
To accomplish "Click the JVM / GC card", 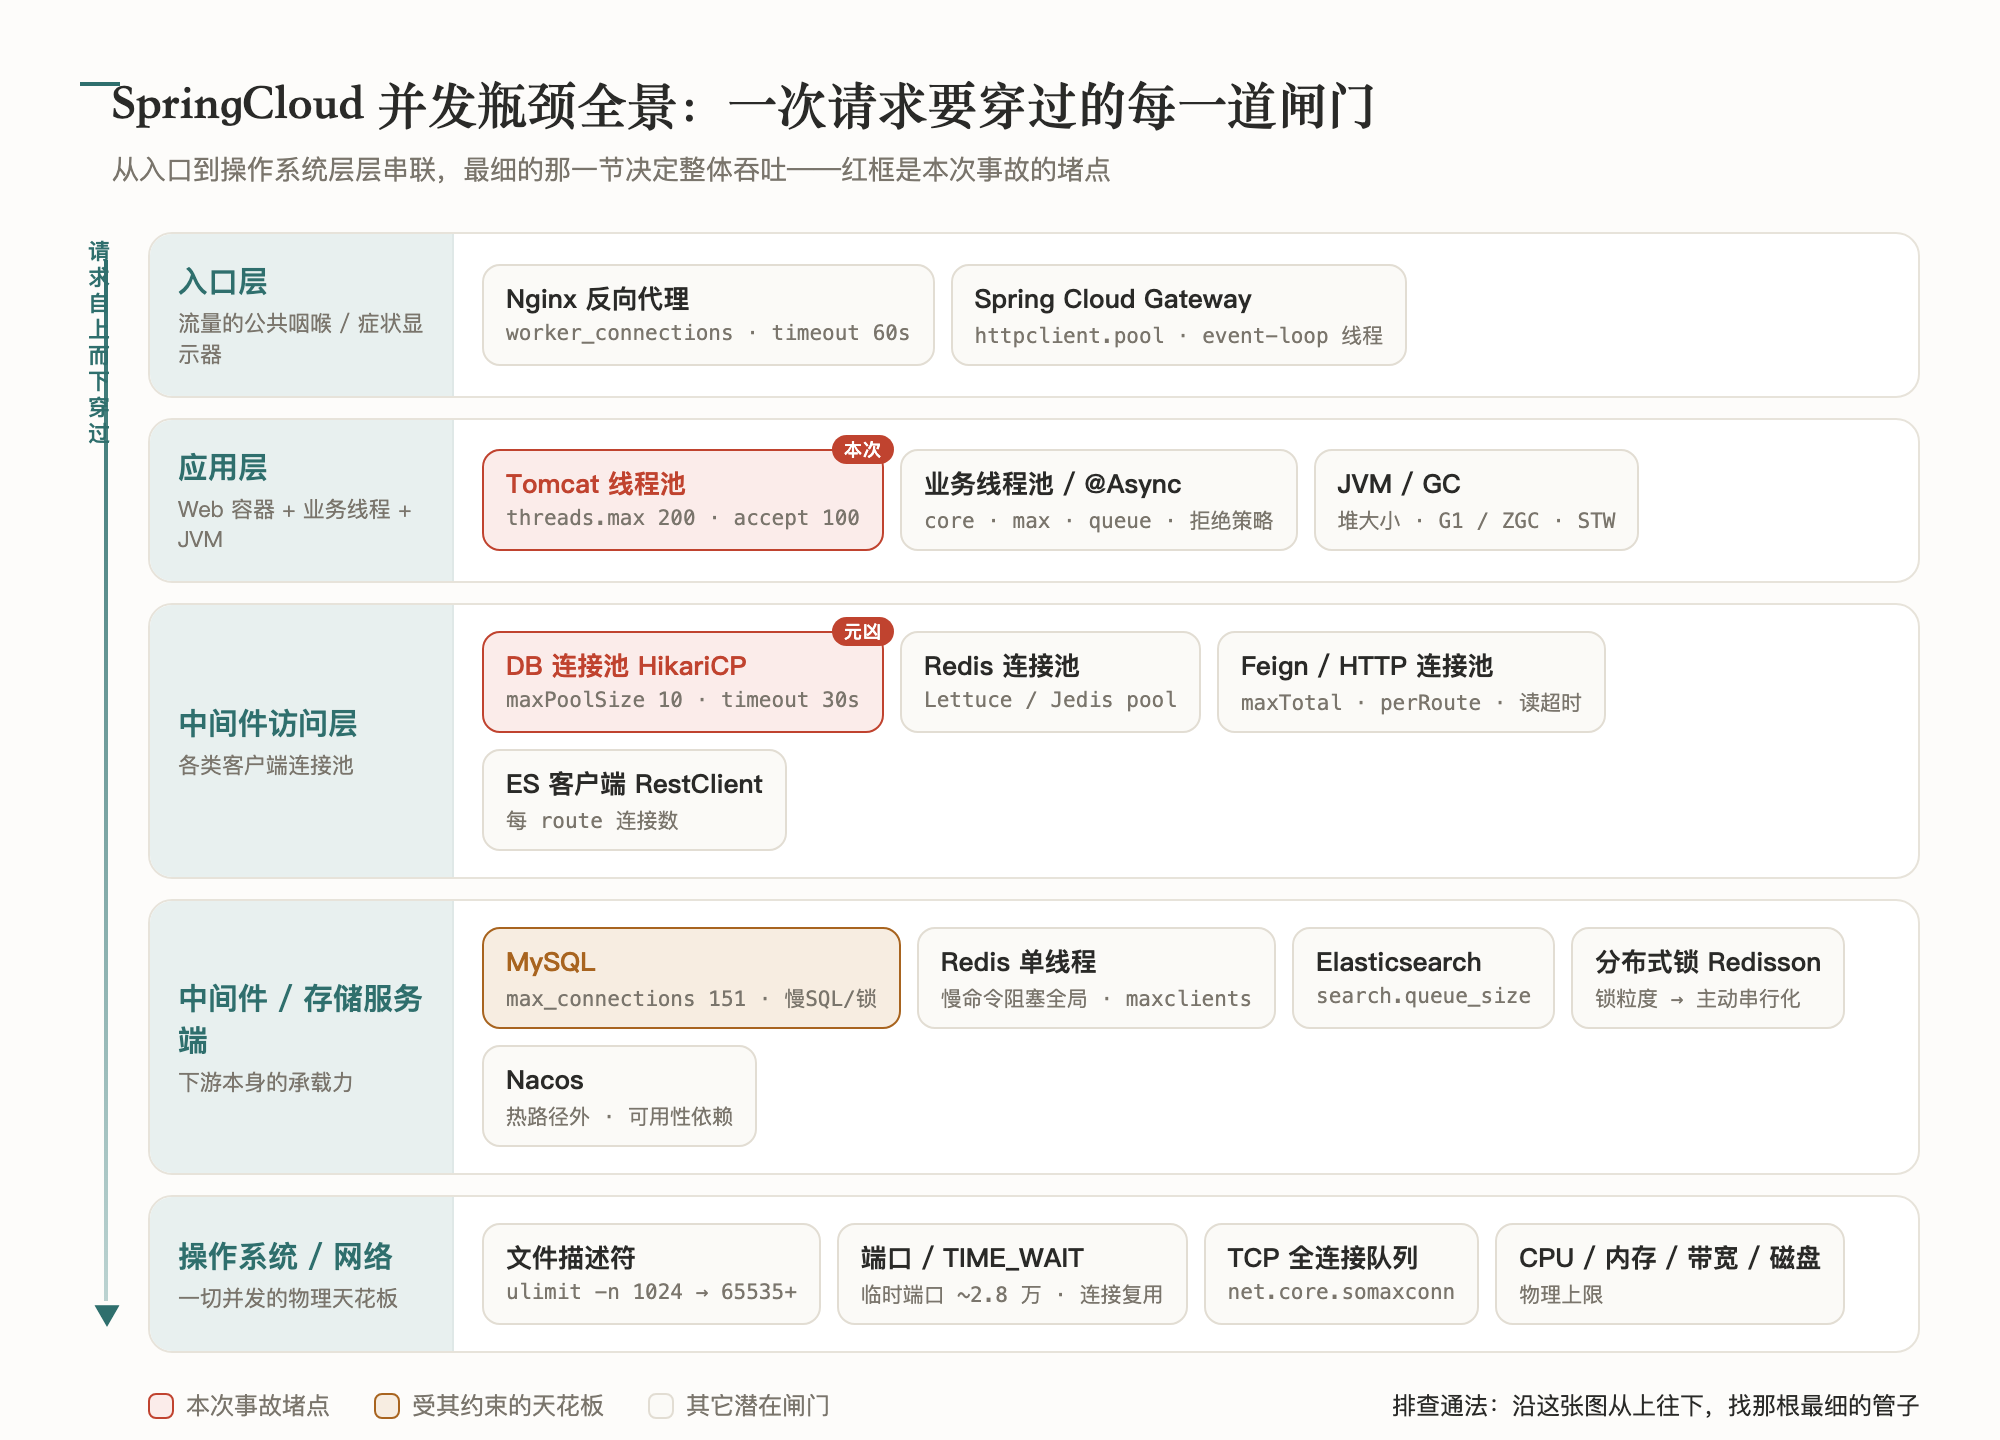I will tap(1476, 500).
